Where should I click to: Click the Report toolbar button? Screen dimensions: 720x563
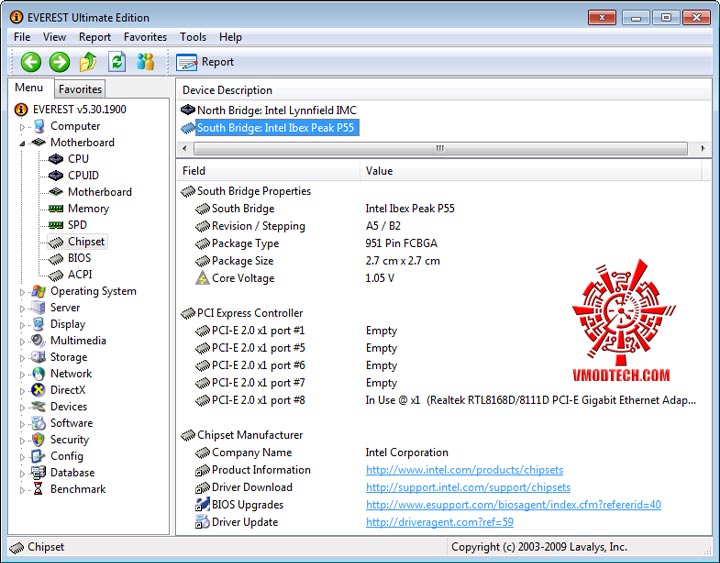pyautogui.click(x=205, y=62)
